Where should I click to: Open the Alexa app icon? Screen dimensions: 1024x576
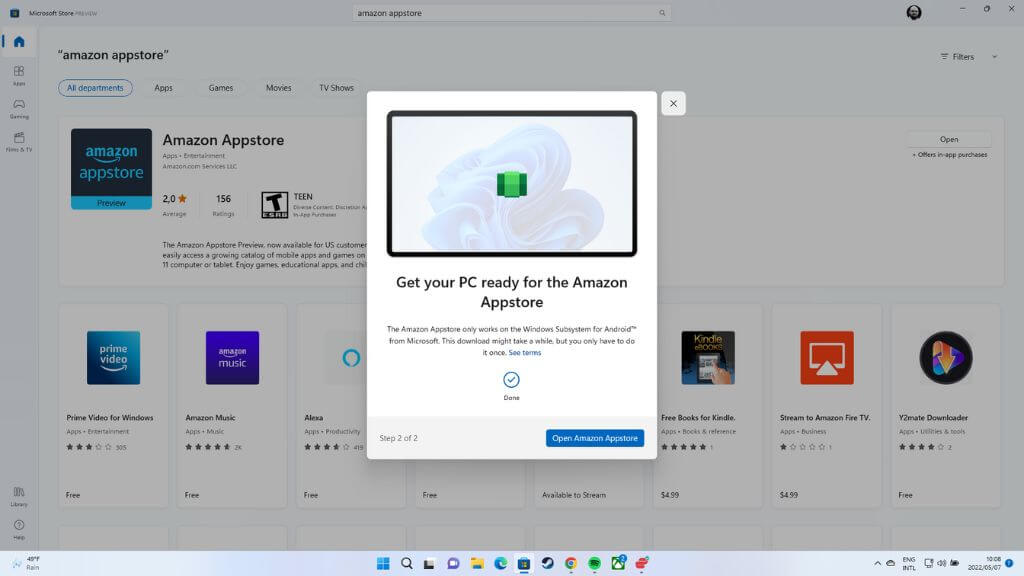(351, 357)
